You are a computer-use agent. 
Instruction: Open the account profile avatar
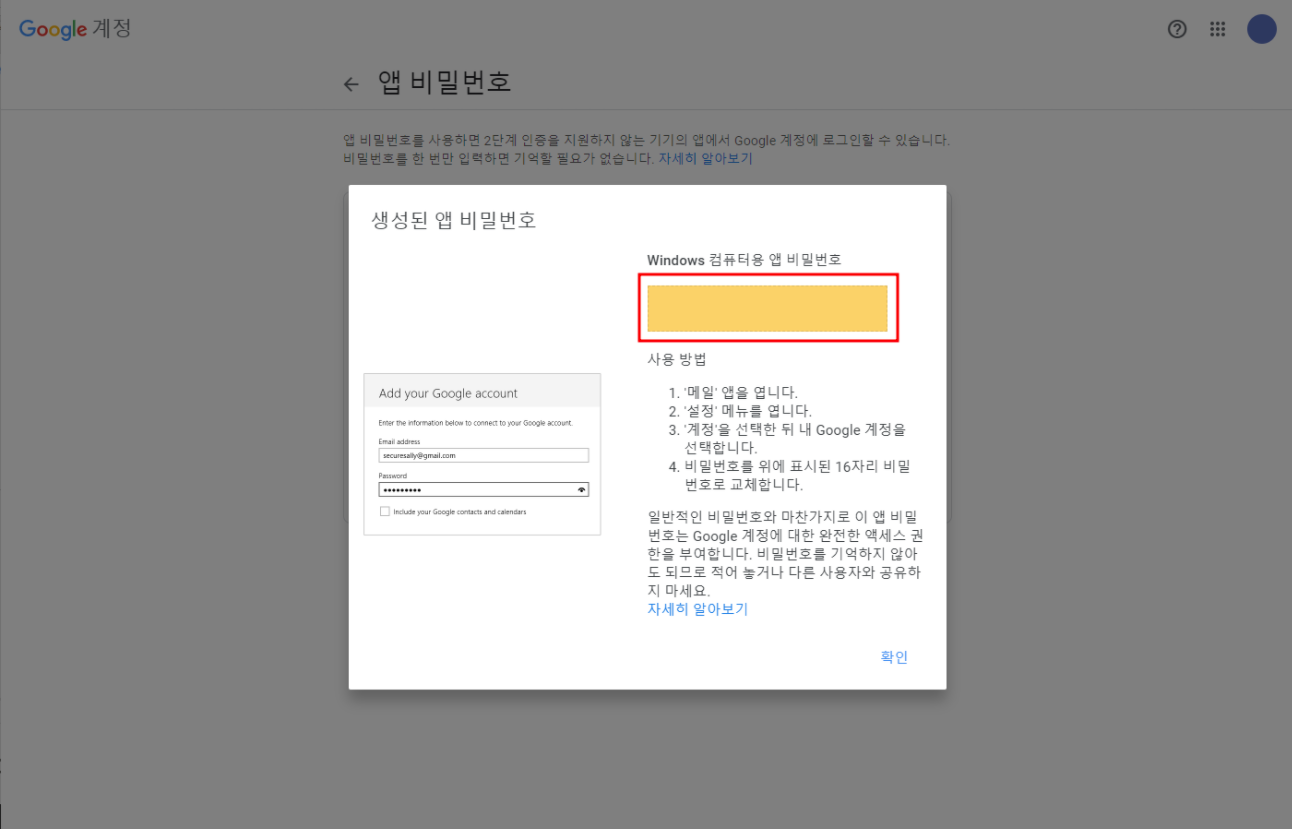(x=1261, y=29)
